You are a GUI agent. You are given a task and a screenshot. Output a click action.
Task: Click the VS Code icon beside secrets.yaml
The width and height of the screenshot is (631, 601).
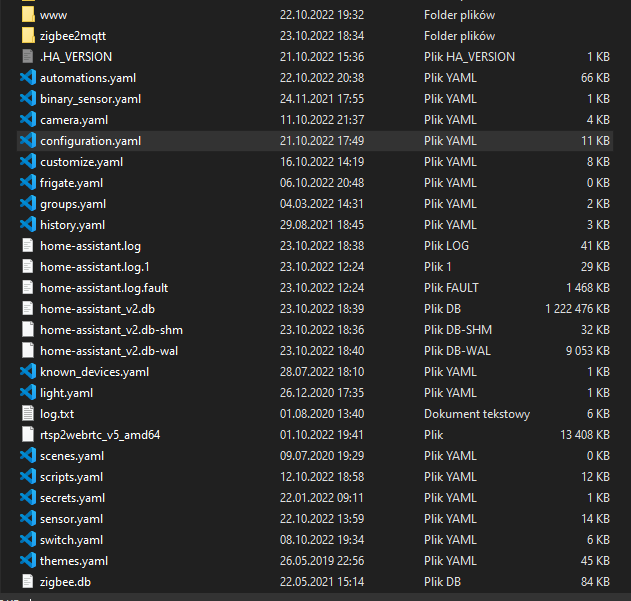[x=28, y=498]
